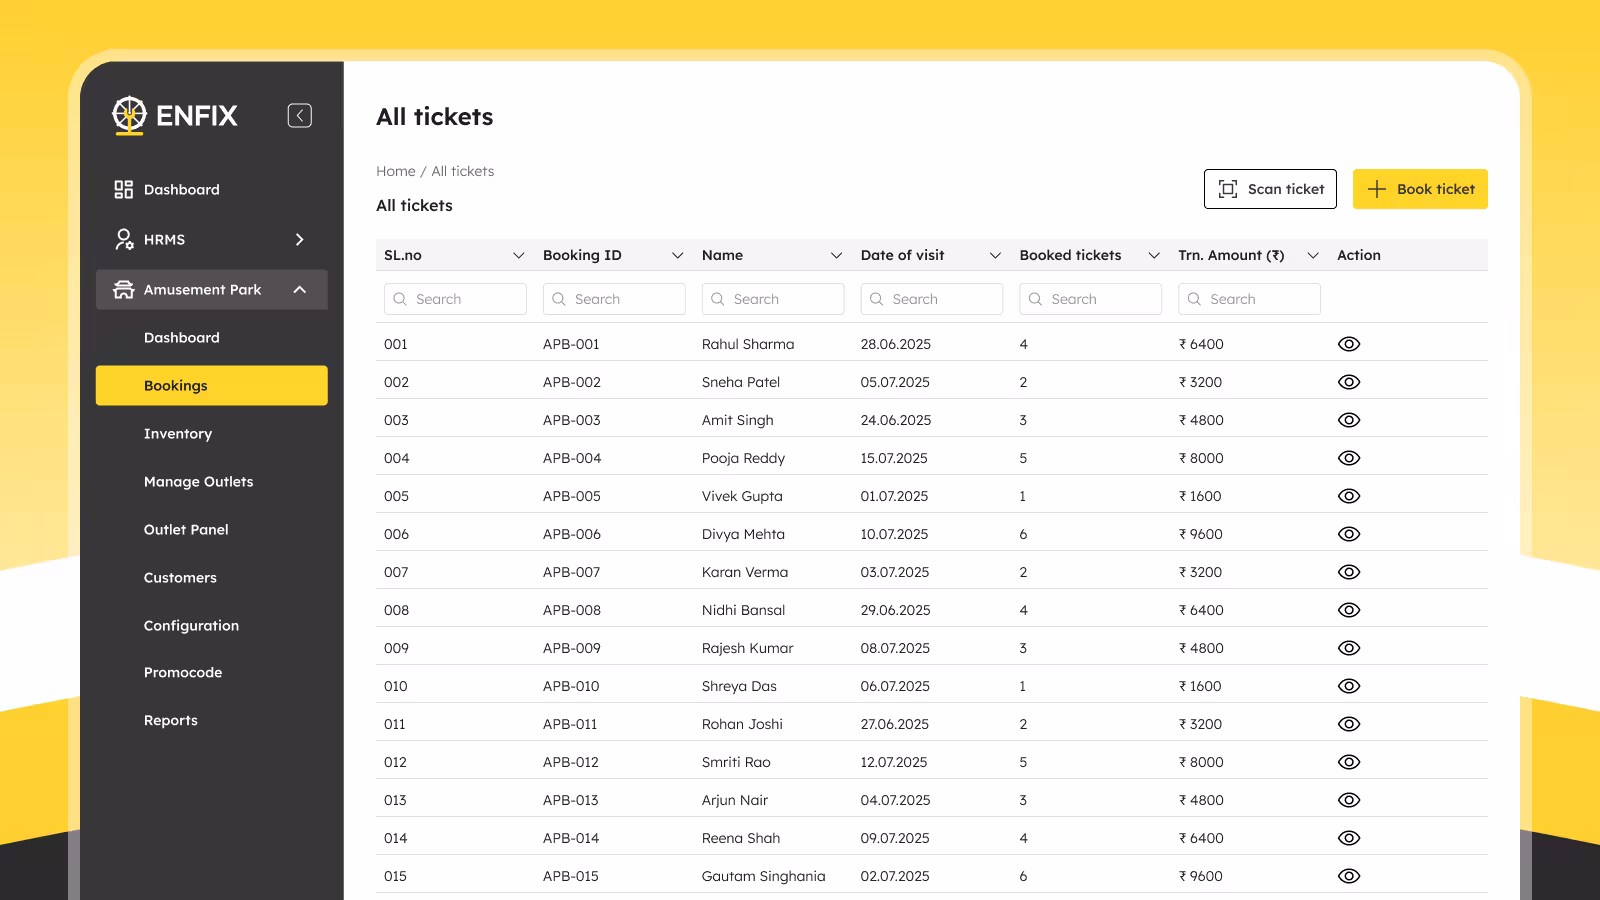Open the SL.no column sort dropdown

pos(518,255)
